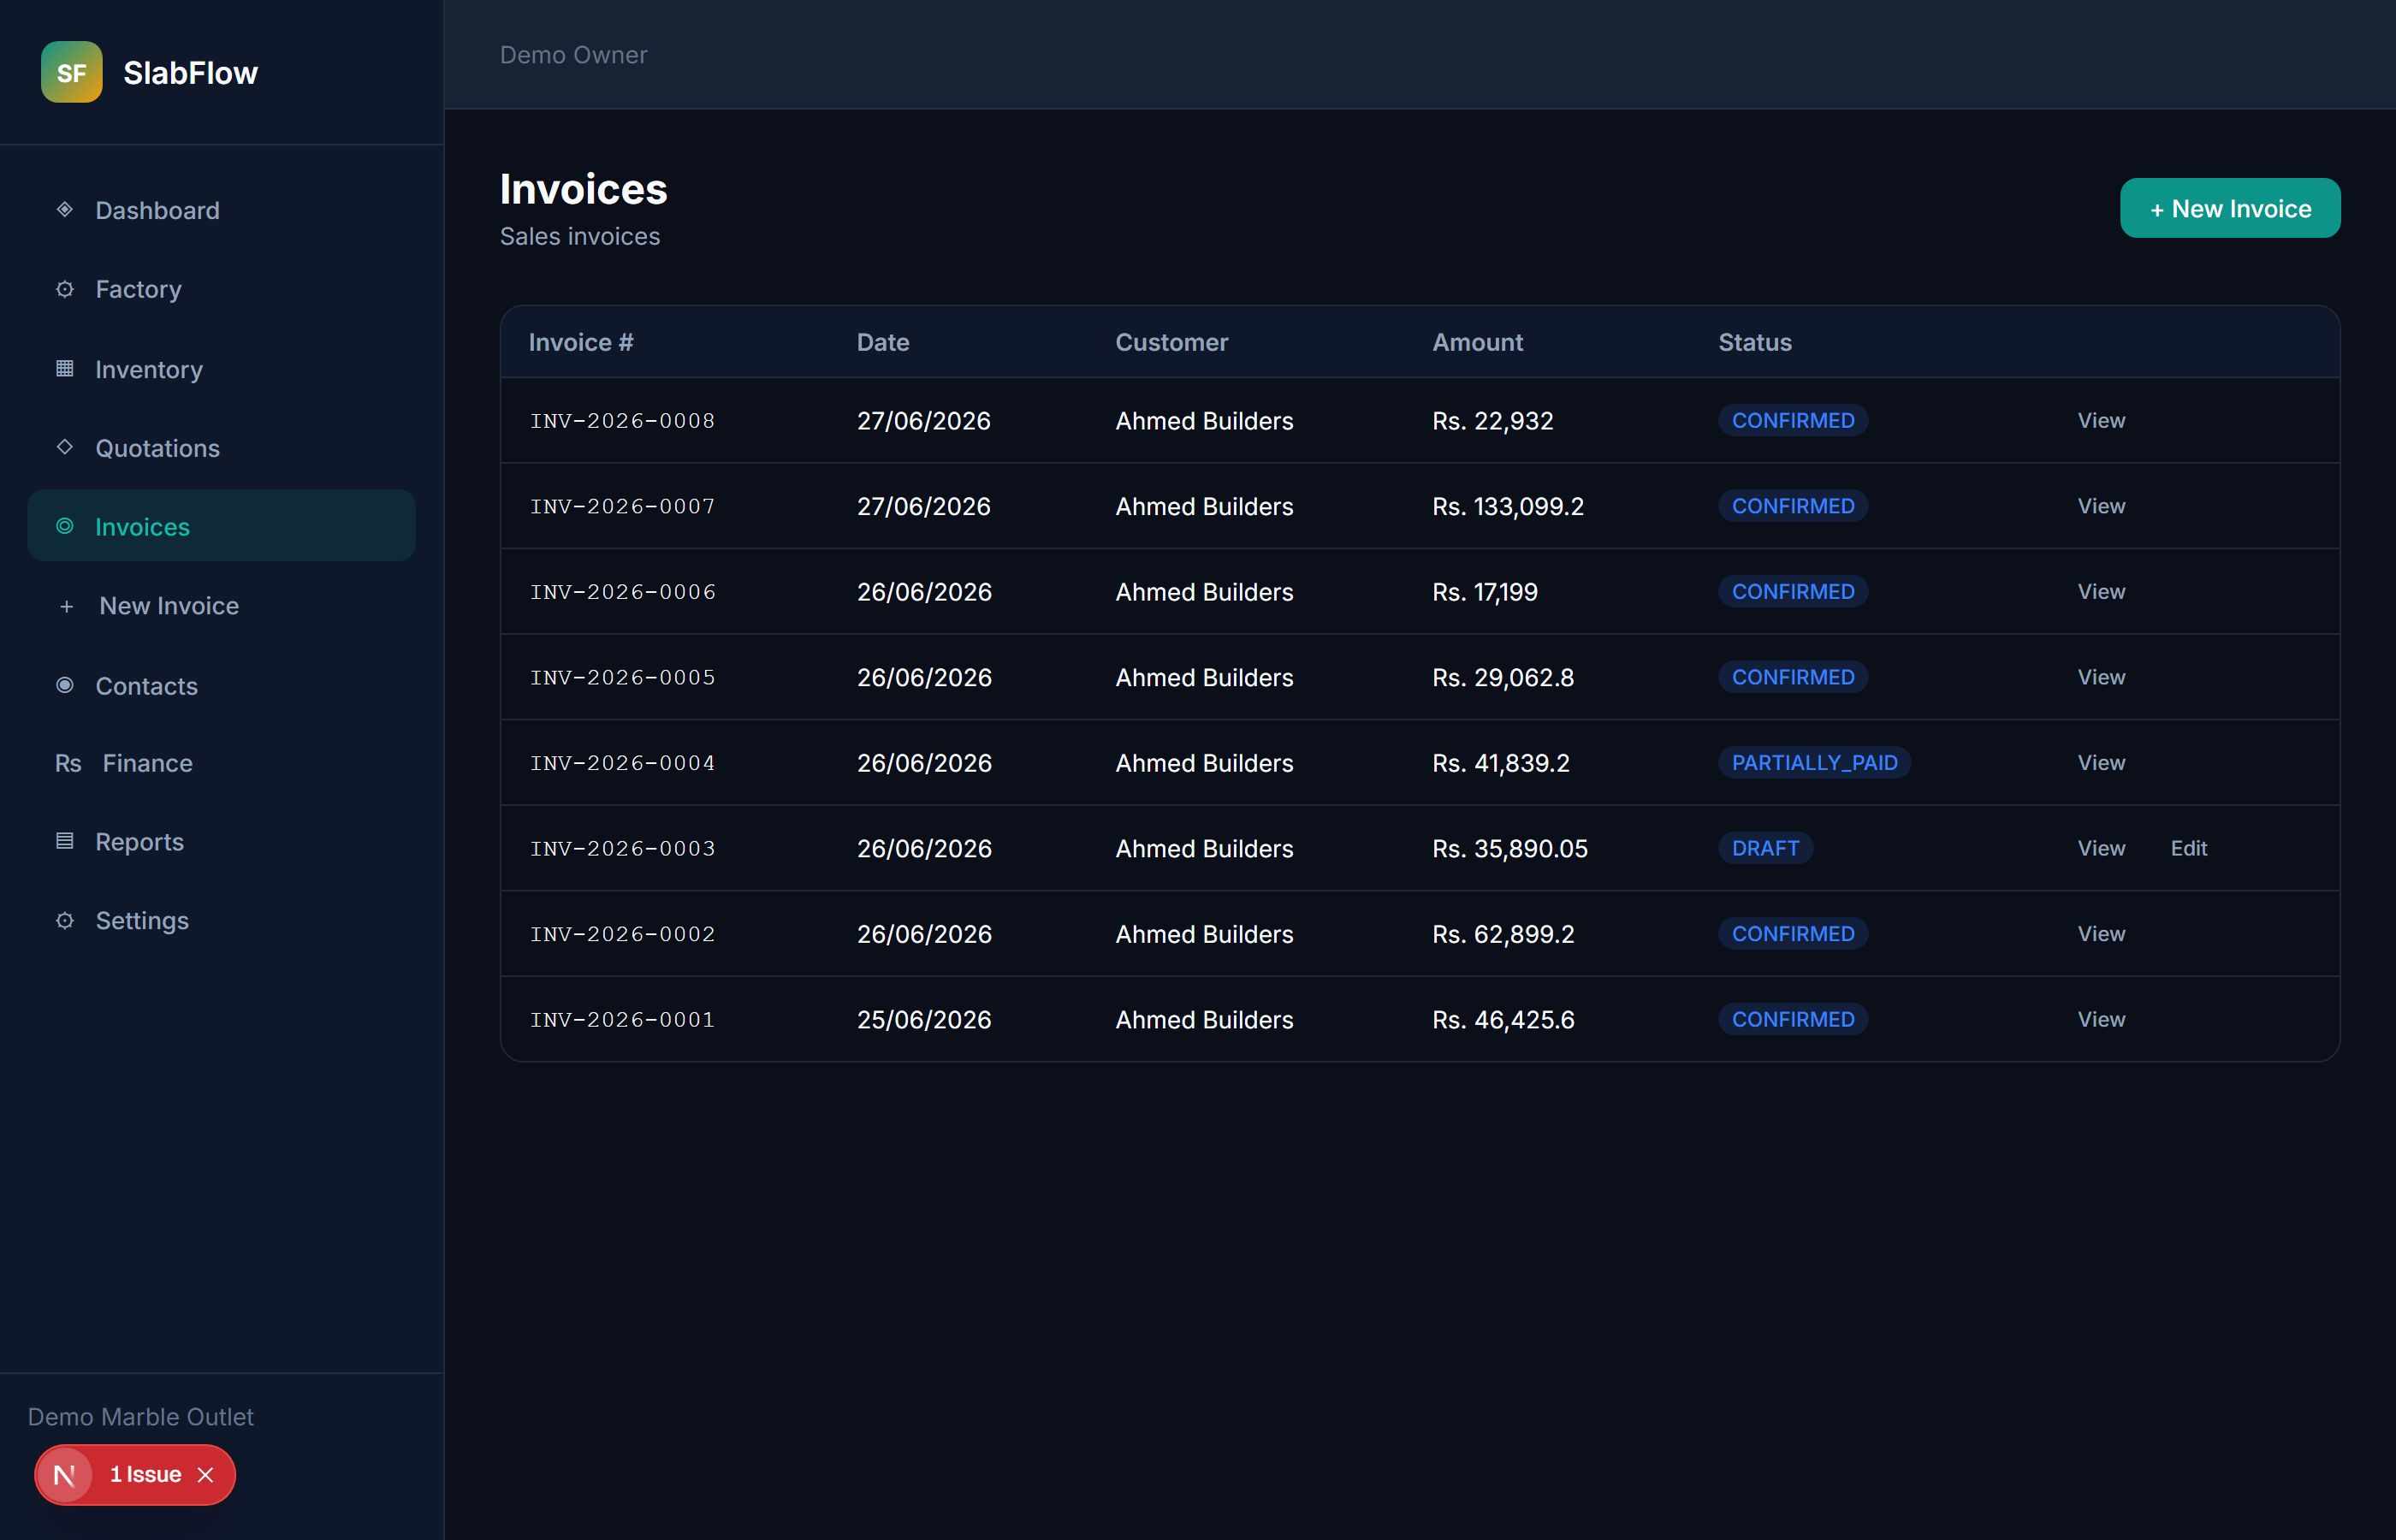Click the Invoice # column header
Screen dimensions: 2396x1540
(581, 342)
